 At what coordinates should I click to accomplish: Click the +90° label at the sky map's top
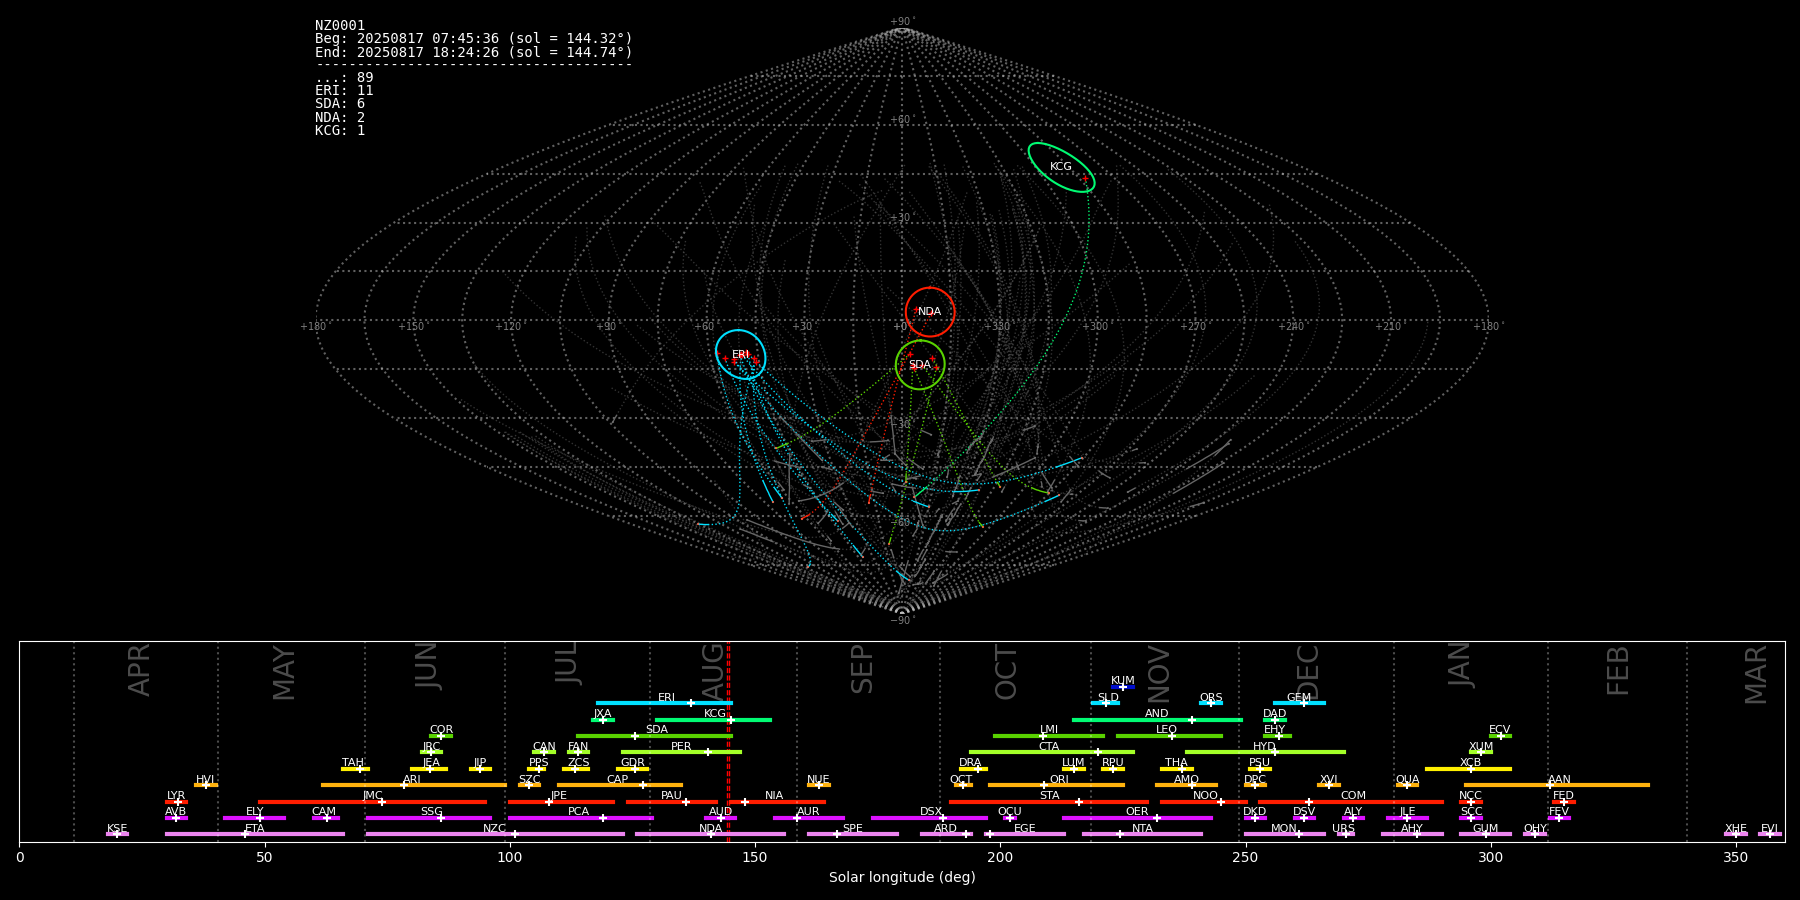[902, 22]
